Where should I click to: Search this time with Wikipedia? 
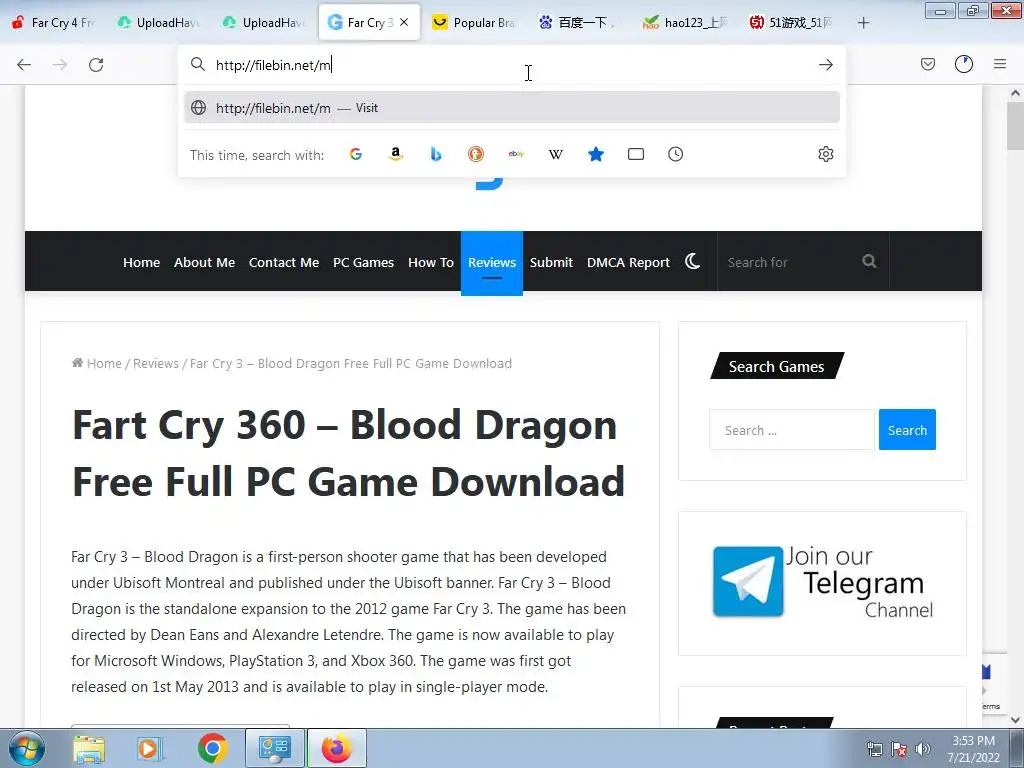click(556, 154)
